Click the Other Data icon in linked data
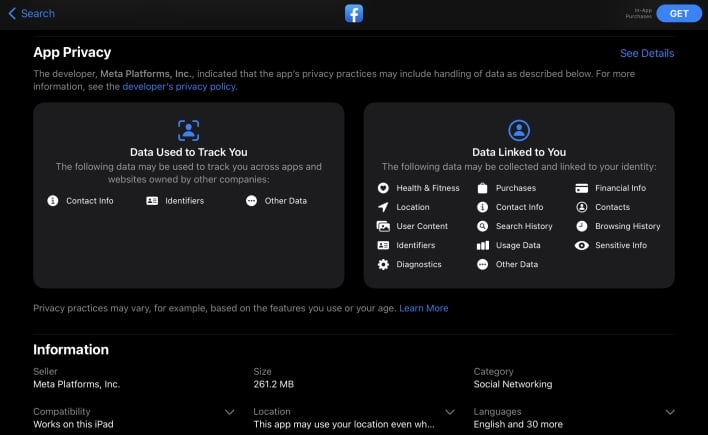The width and height of the screenshot is (708, 435). point(482,264)
